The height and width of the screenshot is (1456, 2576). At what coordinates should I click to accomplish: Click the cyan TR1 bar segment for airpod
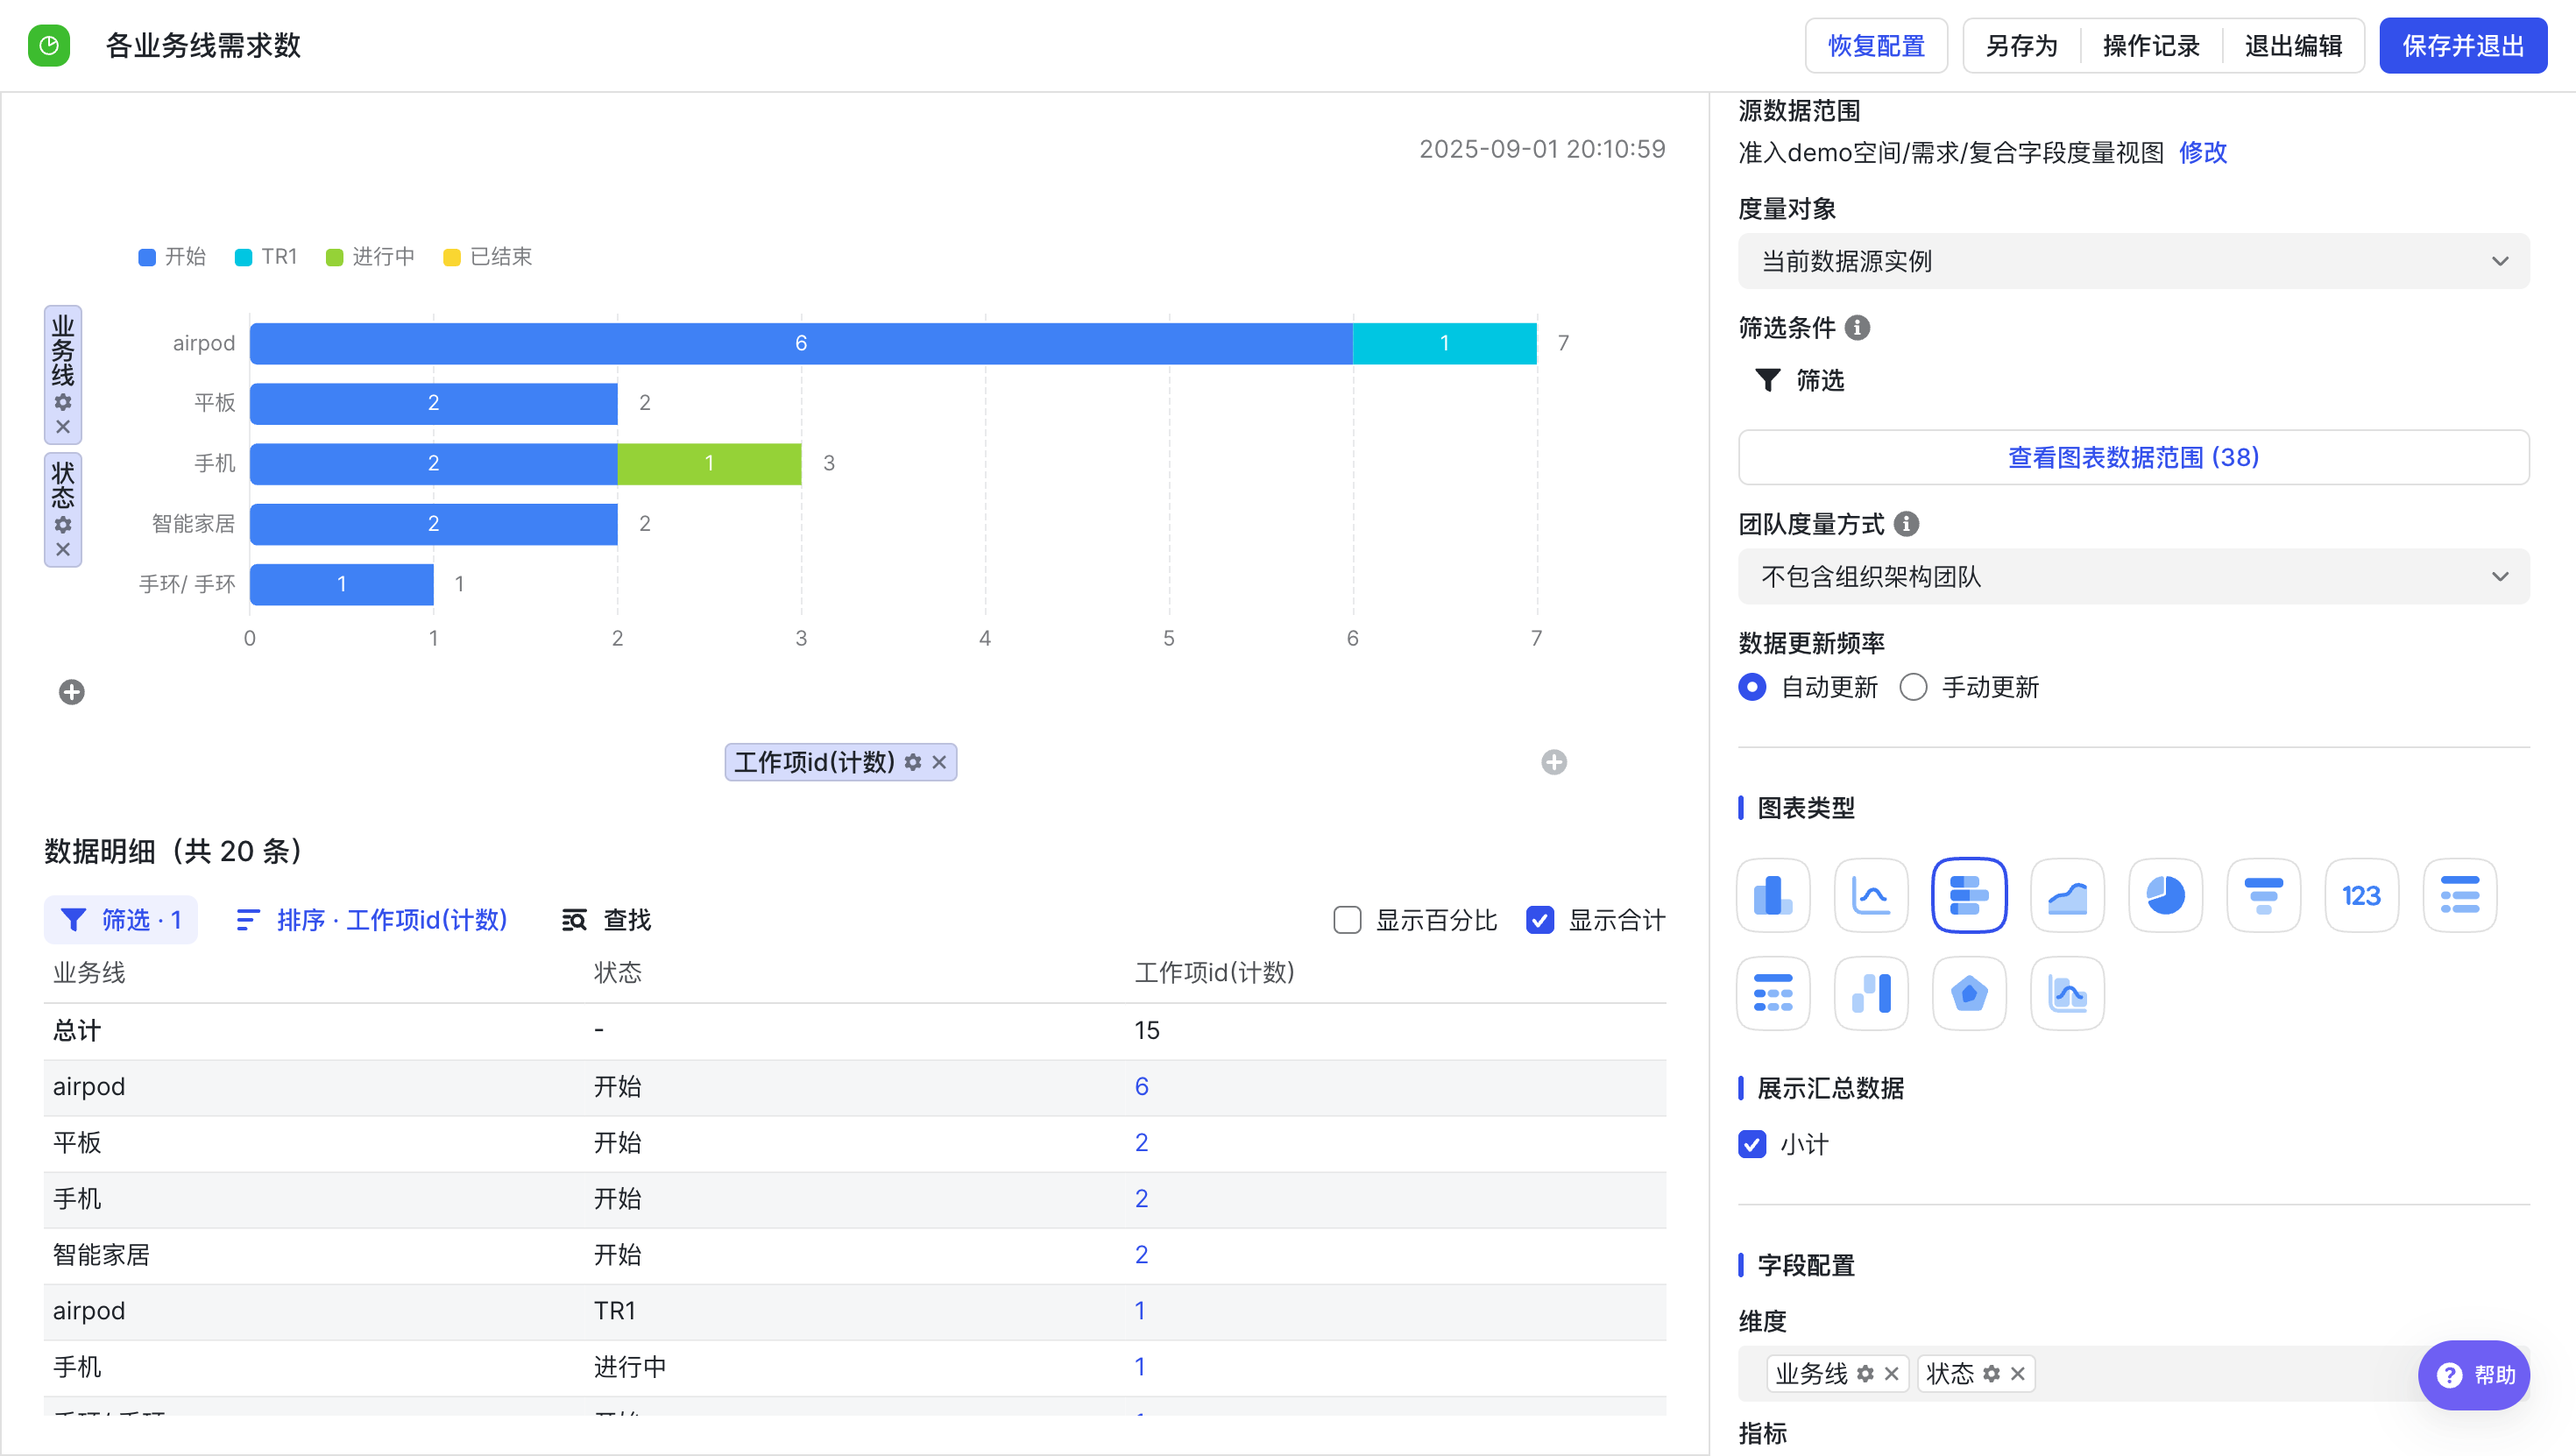coord(1444,343)
